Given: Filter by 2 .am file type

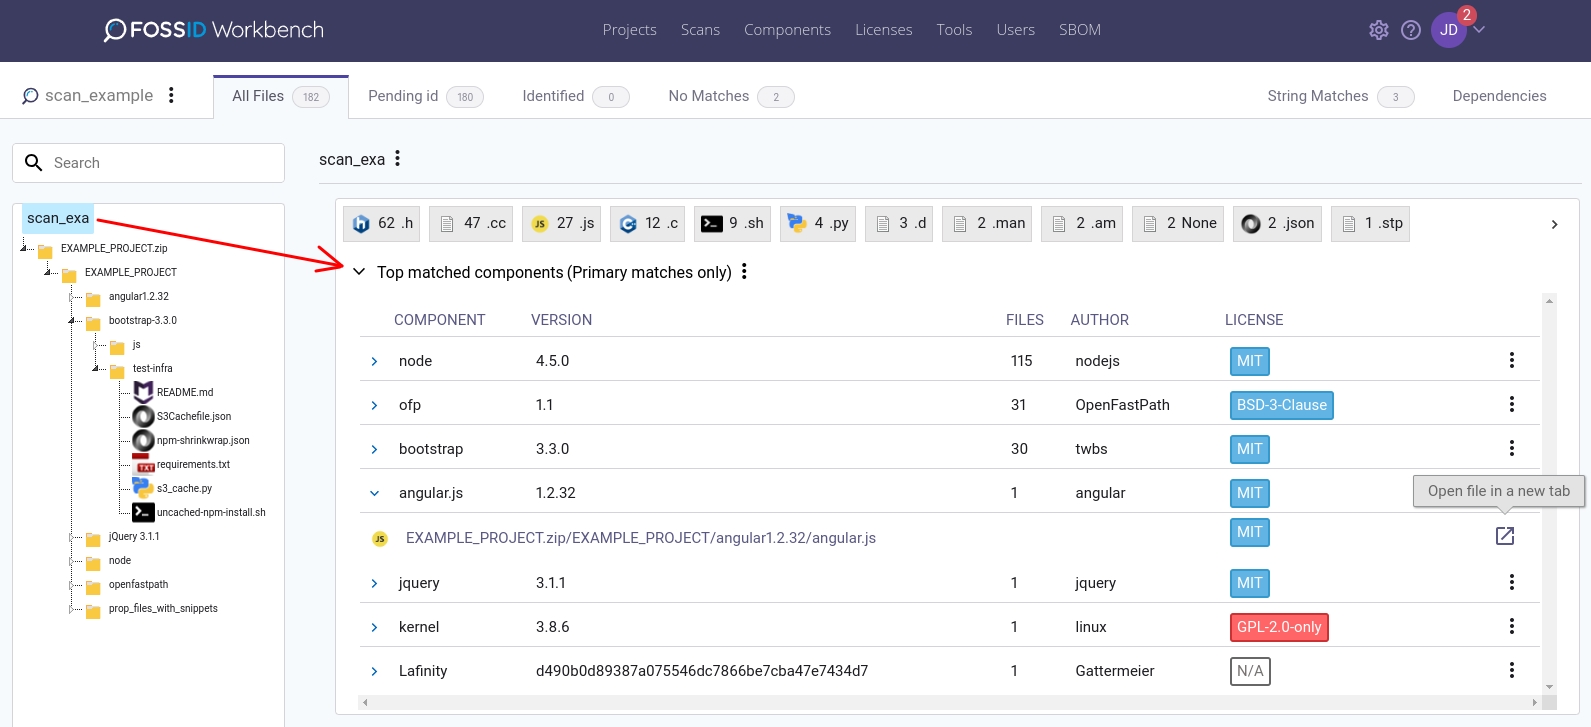Looking at the screenshot, I should coord(1082,223).
